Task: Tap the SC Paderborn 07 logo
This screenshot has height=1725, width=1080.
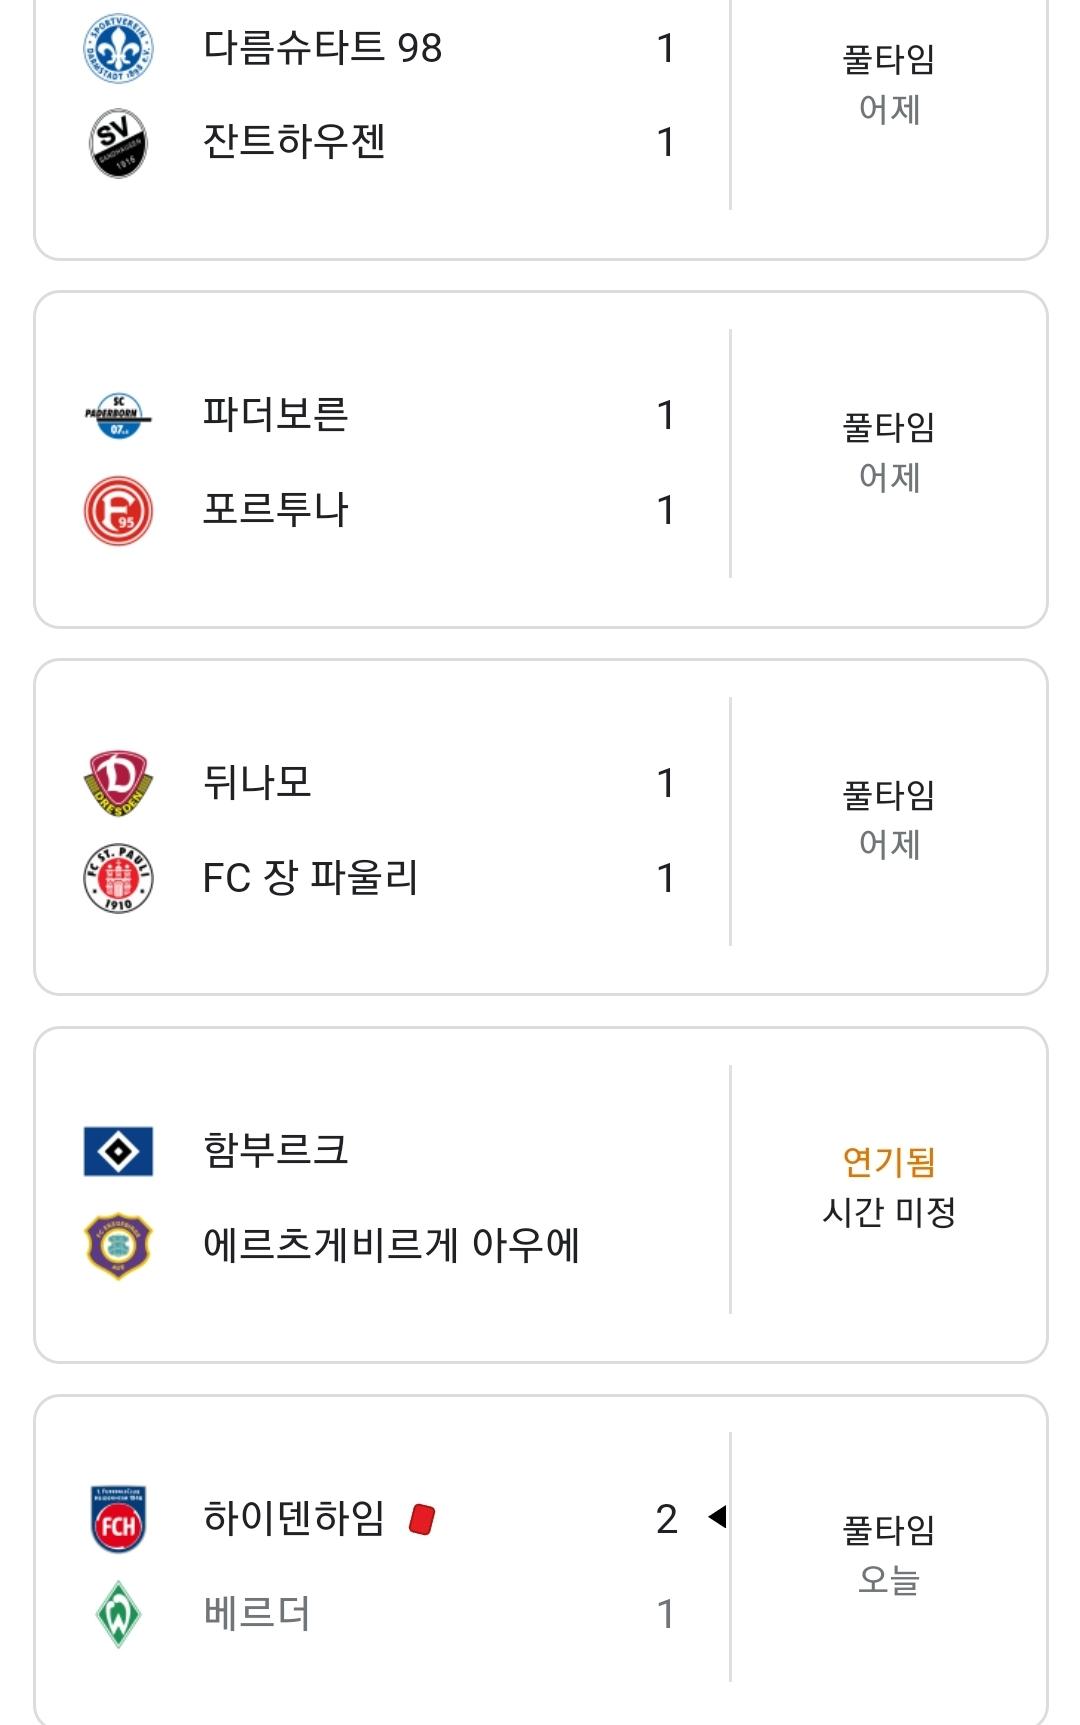Action: 118,415
